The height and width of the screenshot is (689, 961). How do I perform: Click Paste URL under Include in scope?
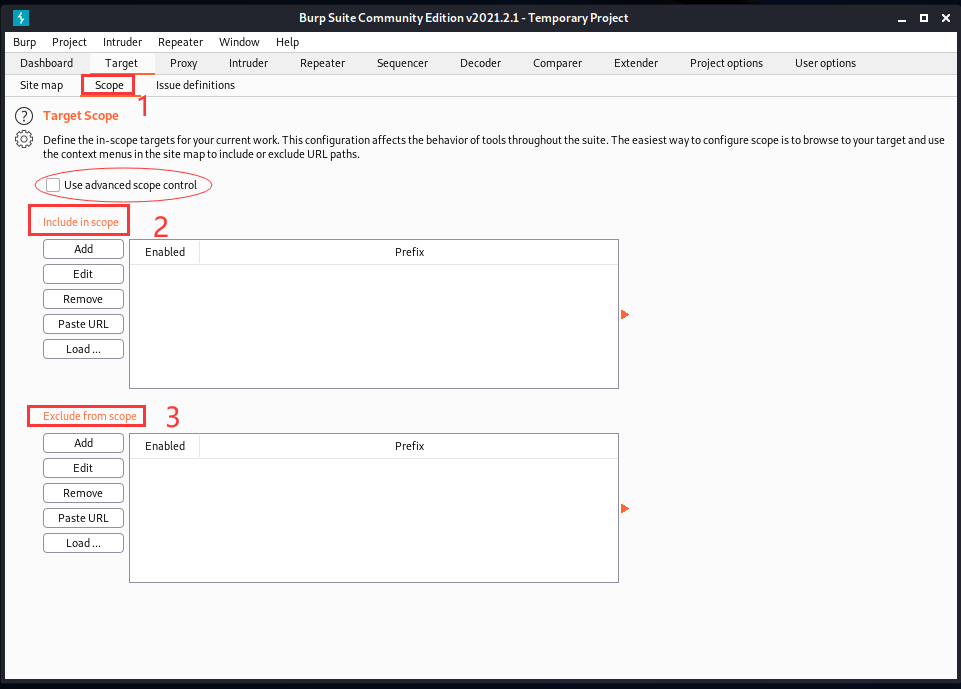(x=83, y=324)
